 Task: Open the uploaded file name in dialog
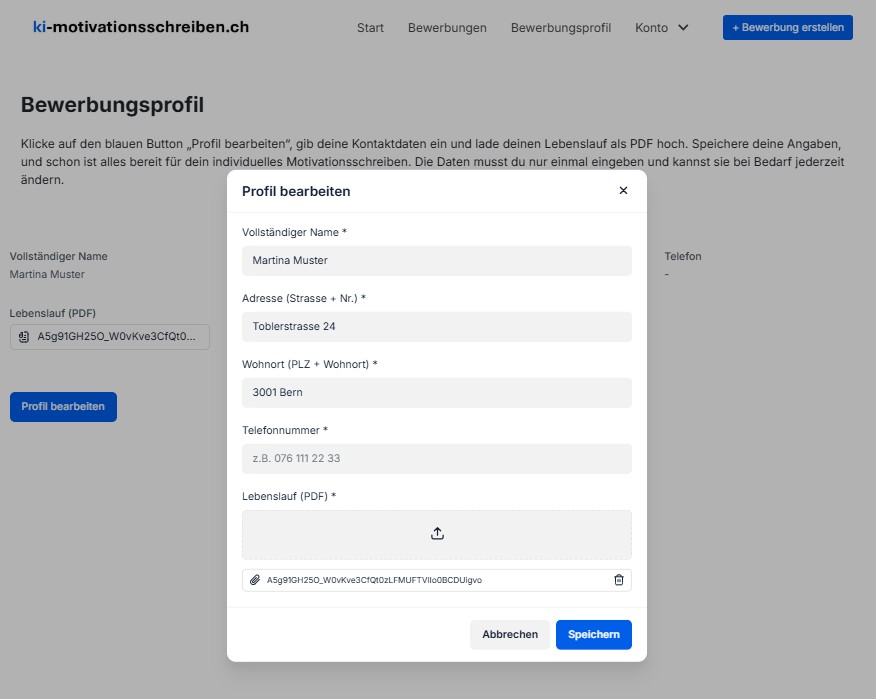374,580
